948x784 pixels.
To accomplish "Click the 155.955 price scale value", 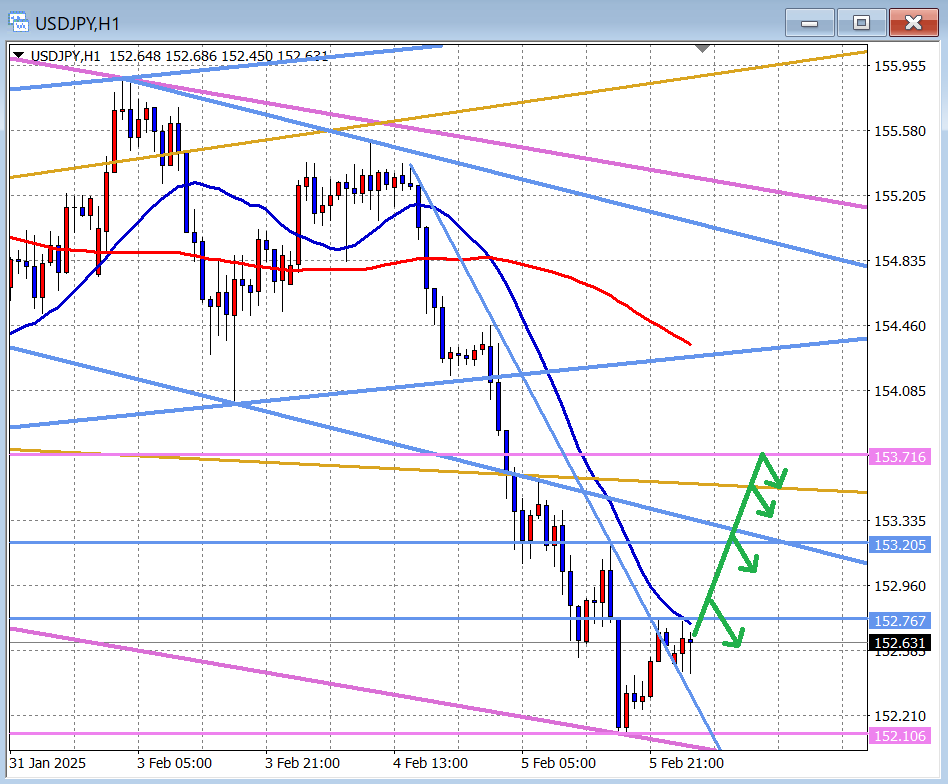I will click(900, 66).
